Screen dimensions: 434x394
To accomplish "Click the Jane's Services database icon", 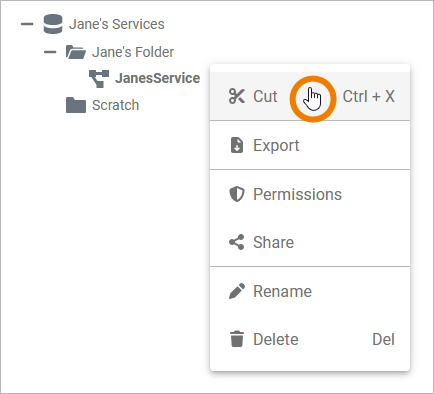I will coord(53,24).
